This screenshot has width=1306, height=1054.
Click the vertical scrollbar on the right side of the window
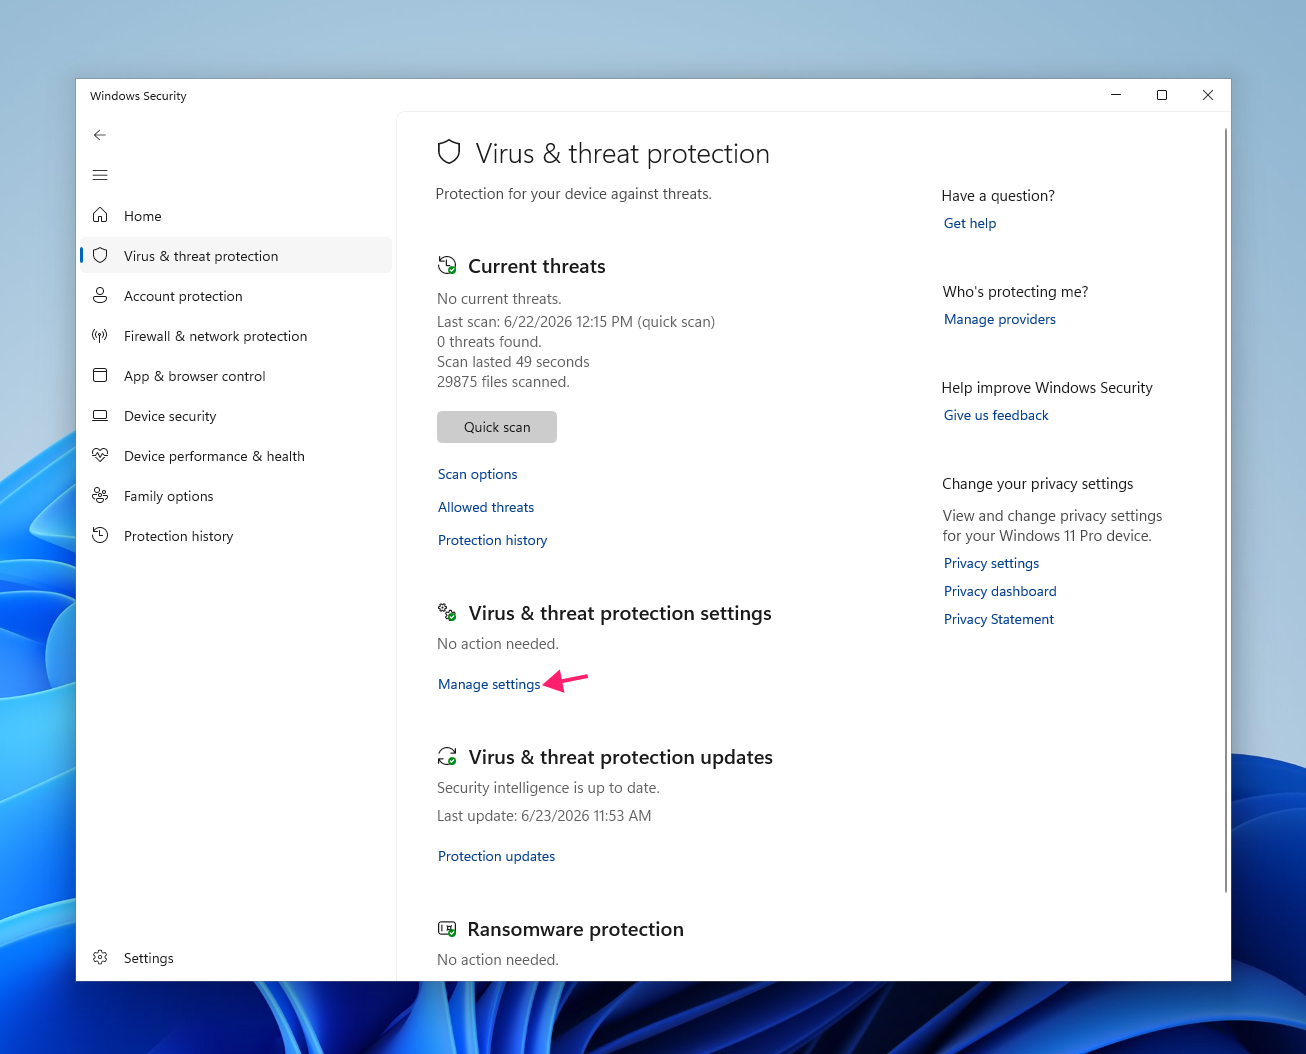coord(1226,510)
